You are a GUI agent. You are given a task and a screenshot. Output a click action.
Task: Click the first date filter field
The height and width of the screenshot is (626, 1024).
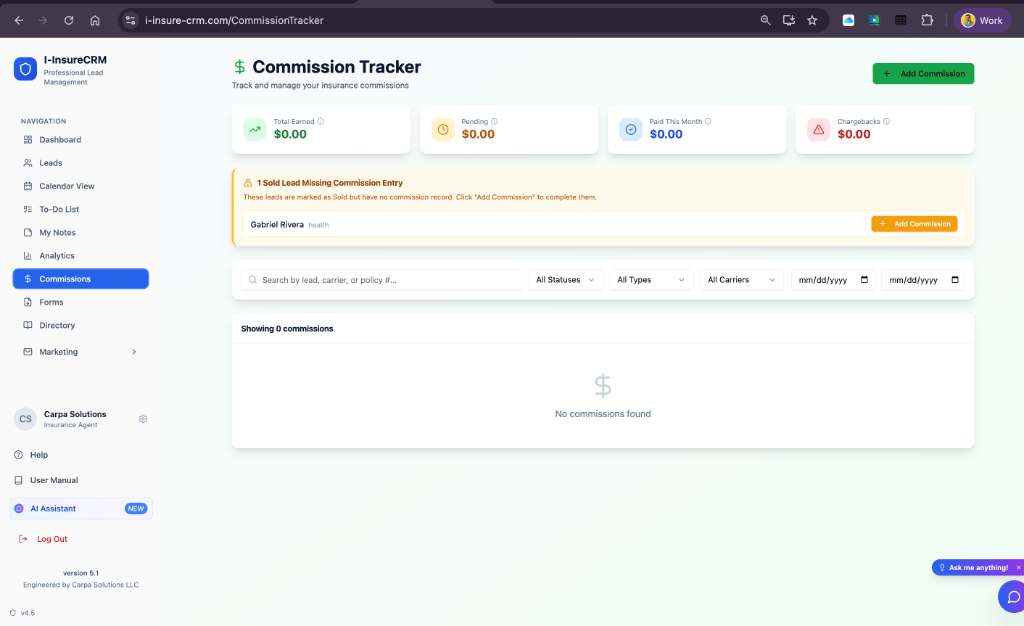pos(833,280)
